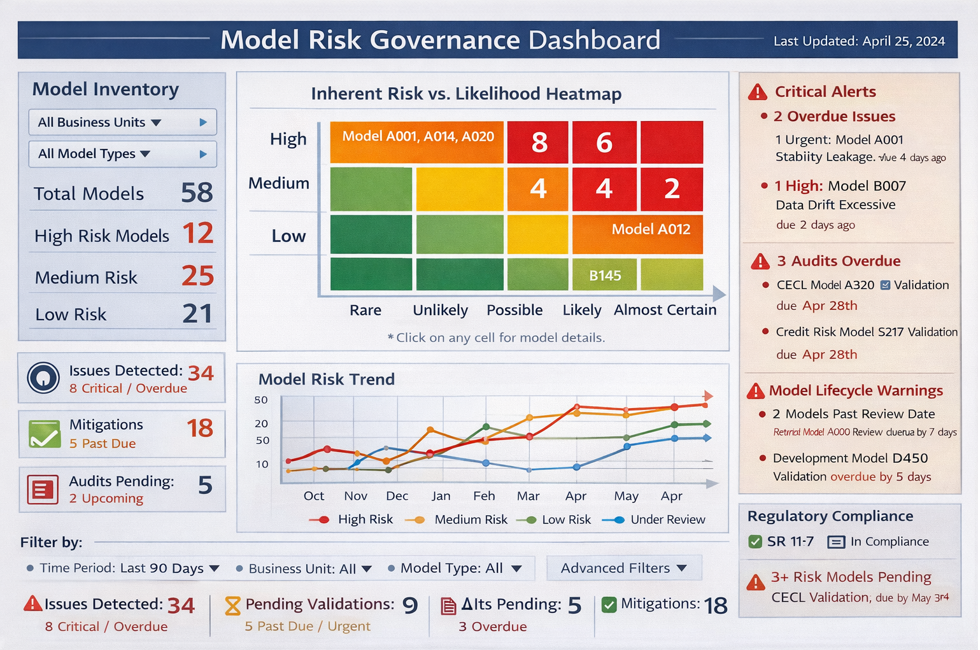
Task: Click the red heatmap cell showing 8
Action: 538,142
